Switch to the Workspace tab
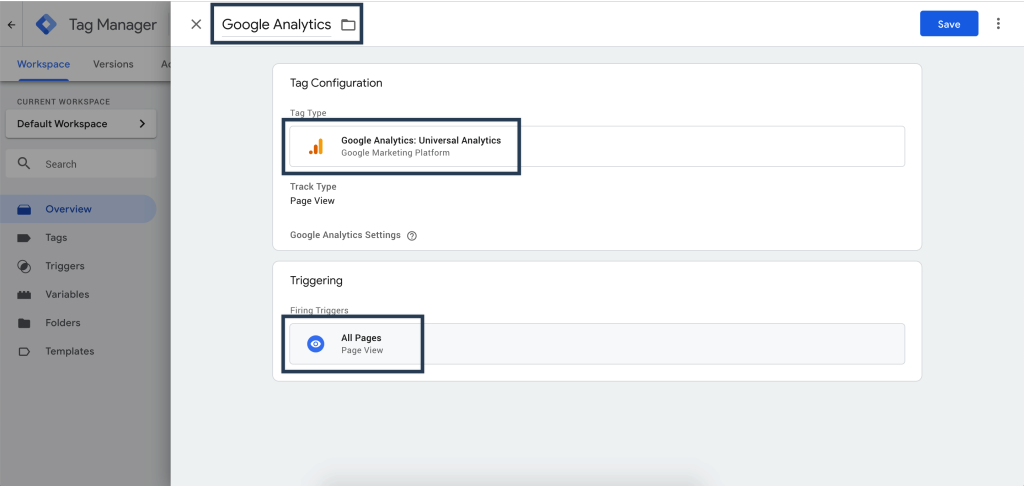This screenshot has width=1024, height=486. pos(43,64)
